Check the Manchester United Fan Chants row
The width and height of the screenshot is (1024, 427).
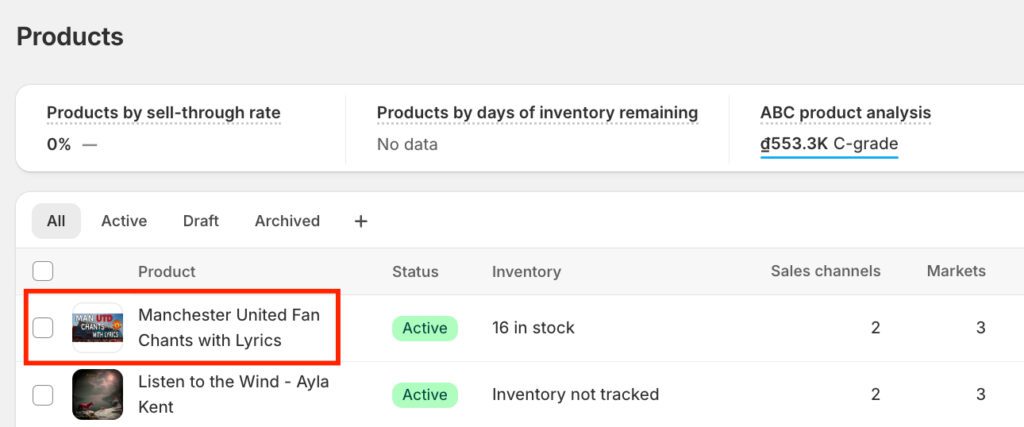click(43, 328)
